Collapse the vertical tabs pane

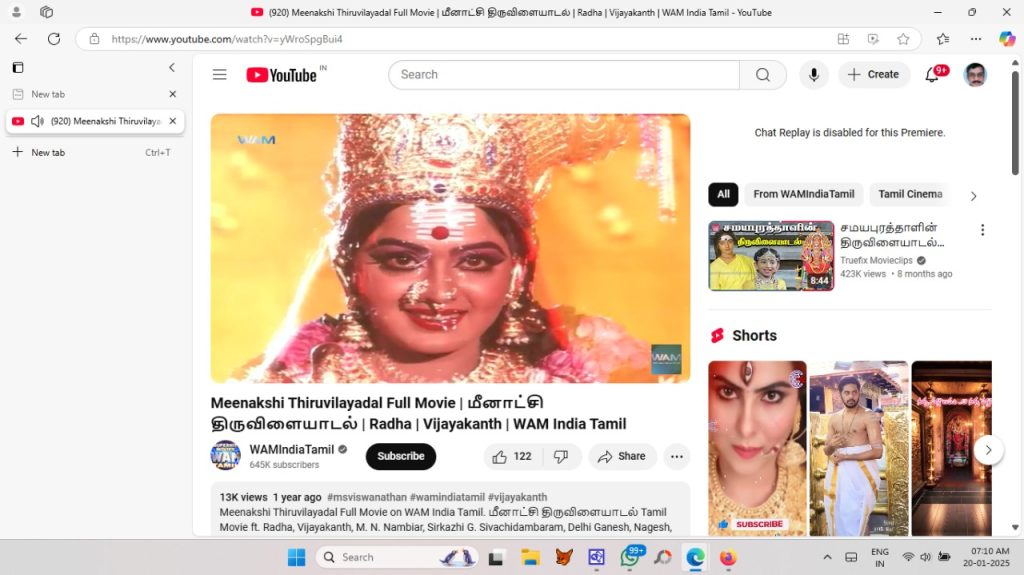172,67
